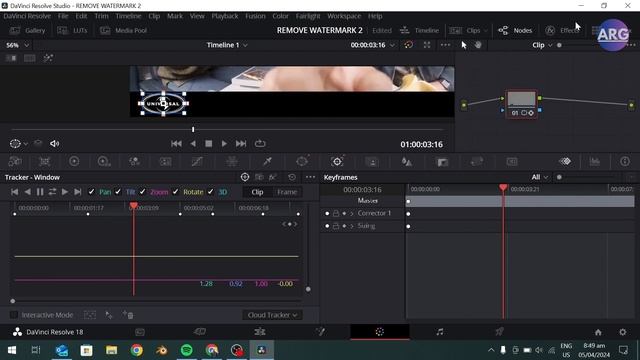Reset the tracker palette
640x360 pixels.
pos(292,177)
